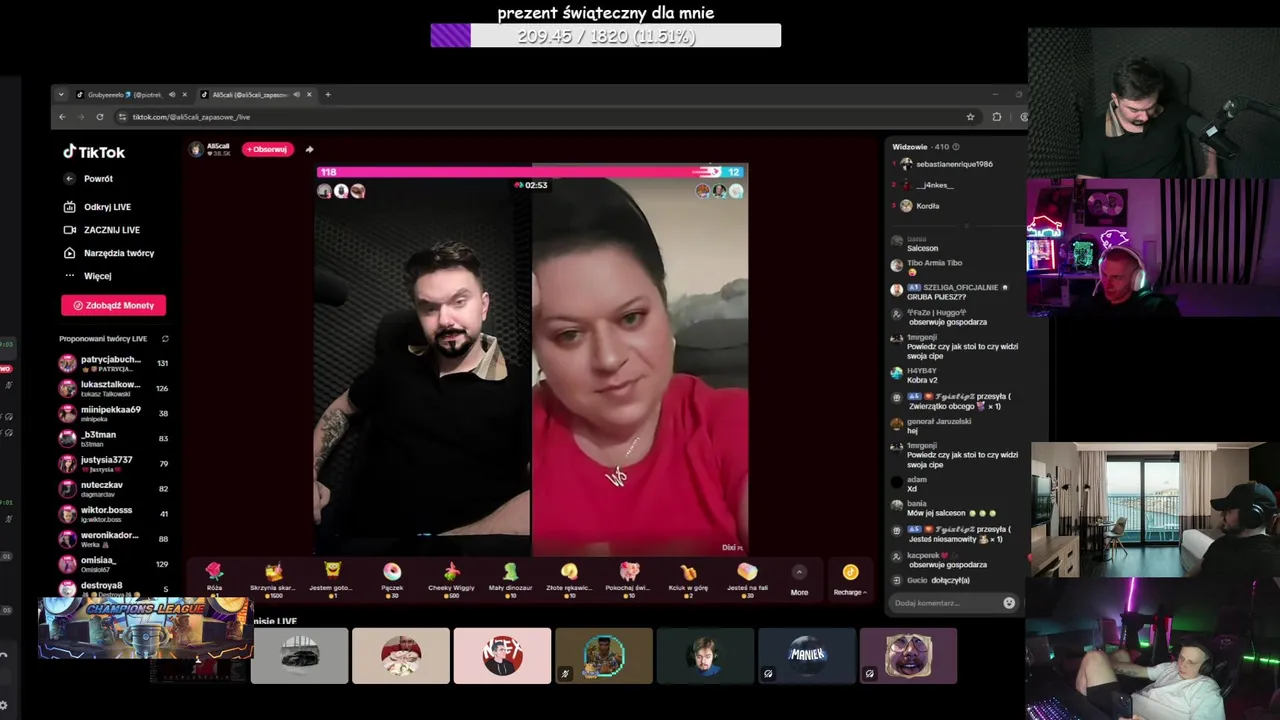Mute the AliScali tab audio

point(296,95)
